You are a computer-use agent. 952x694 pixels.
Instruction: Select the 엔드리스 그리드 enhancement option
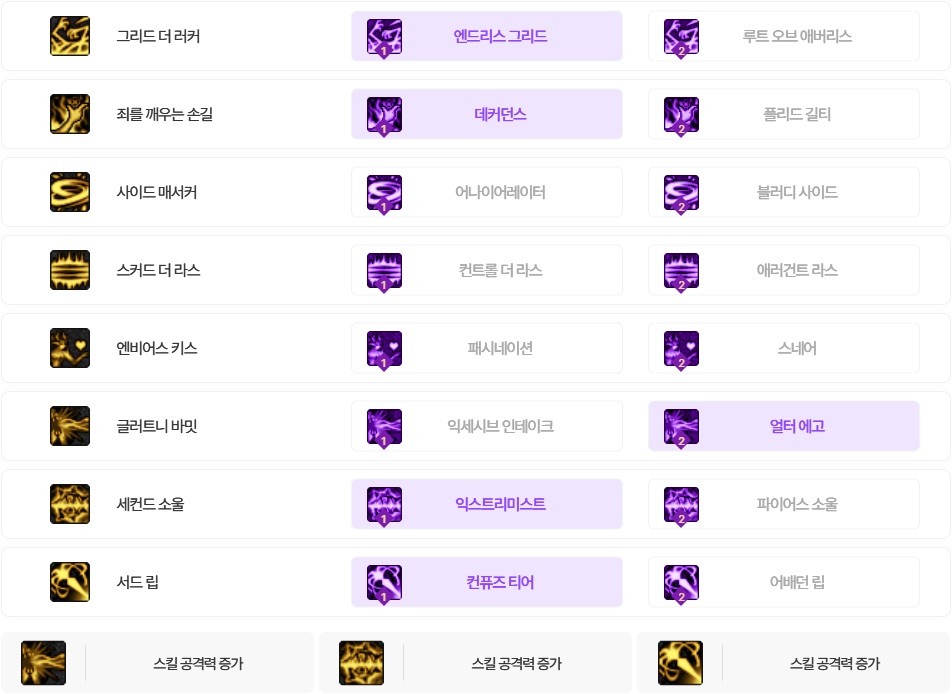pos(487,36)
